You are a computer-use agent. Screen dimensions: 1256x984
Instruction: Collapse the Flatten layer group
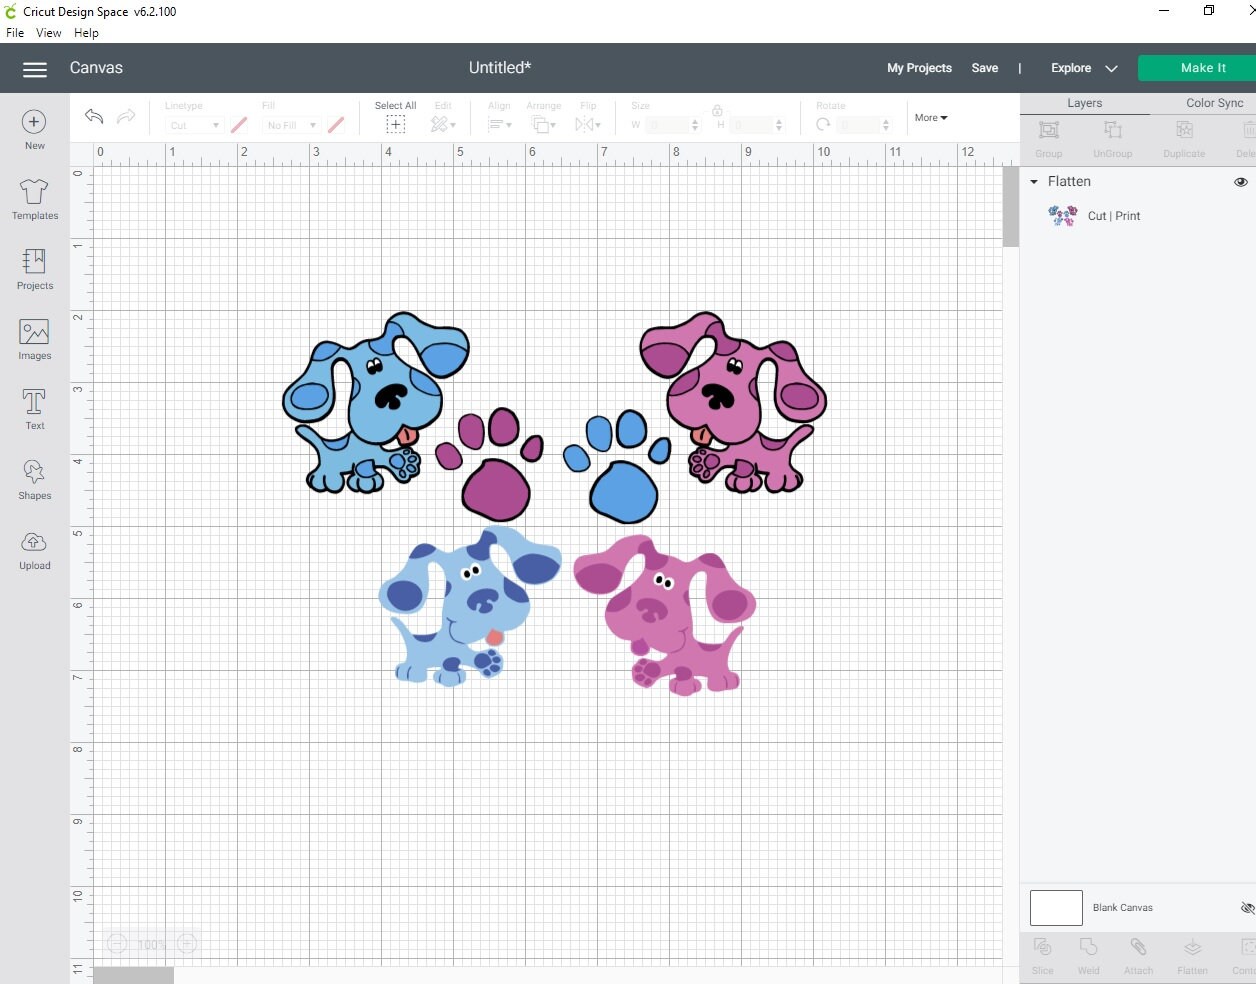tap(1034, 182)
